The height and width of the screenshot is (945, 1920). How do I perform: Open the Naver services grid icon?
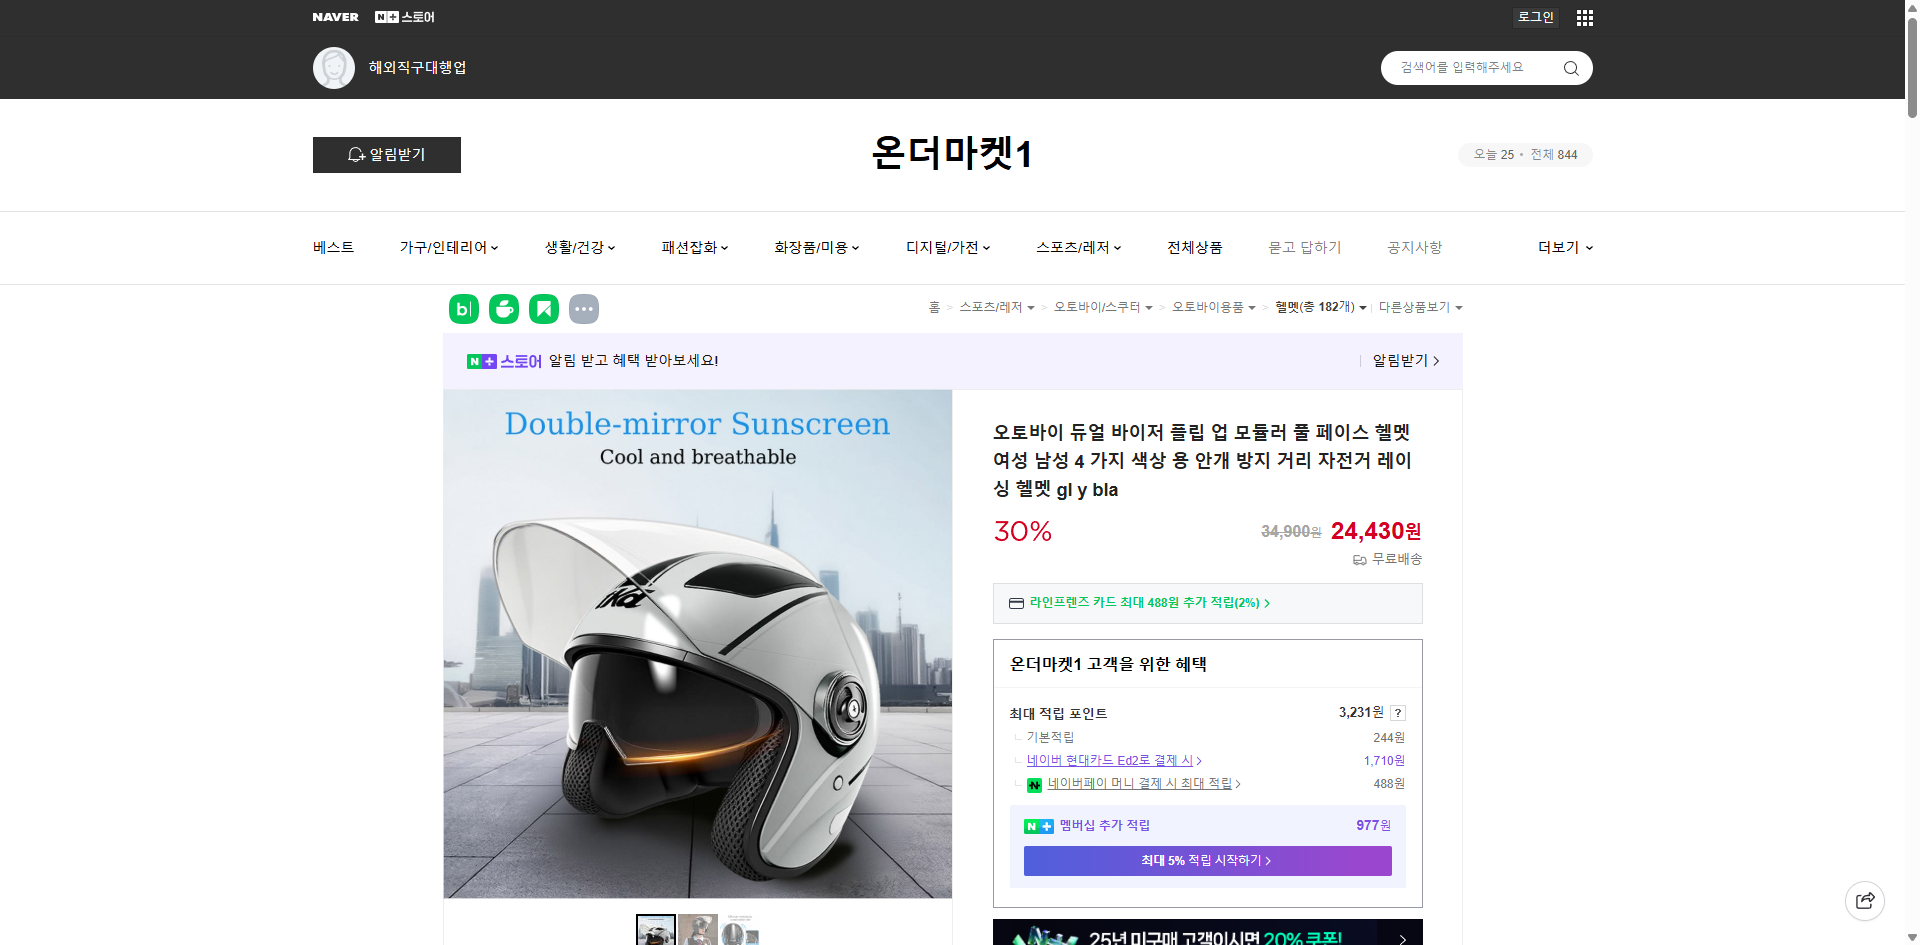(x=1584, y=17)
